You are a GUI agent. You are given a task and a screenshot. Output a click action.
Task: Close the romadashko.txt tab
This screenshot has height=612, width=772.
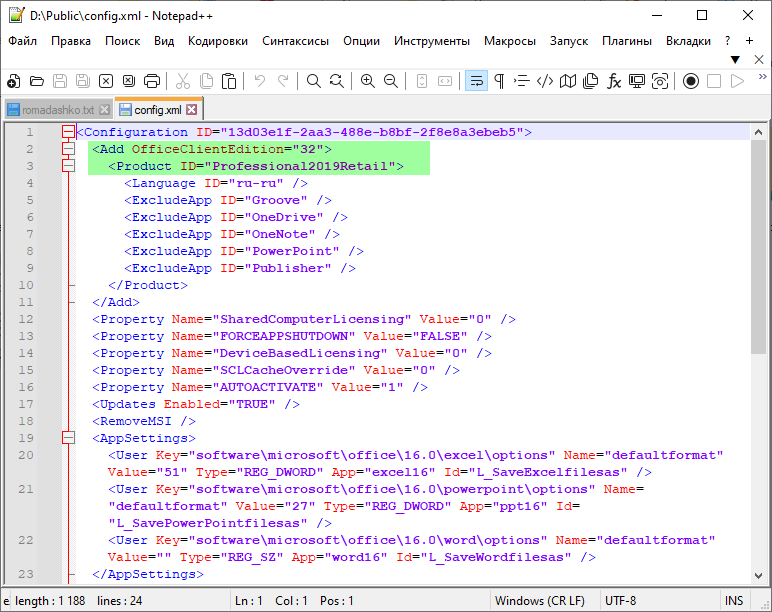click(x=104, y=110)
